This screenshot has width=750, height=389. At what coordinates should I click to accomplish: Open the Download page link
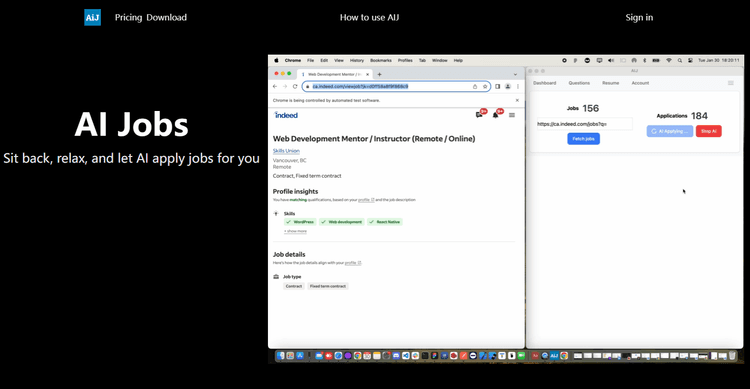(x=166, y=17)
